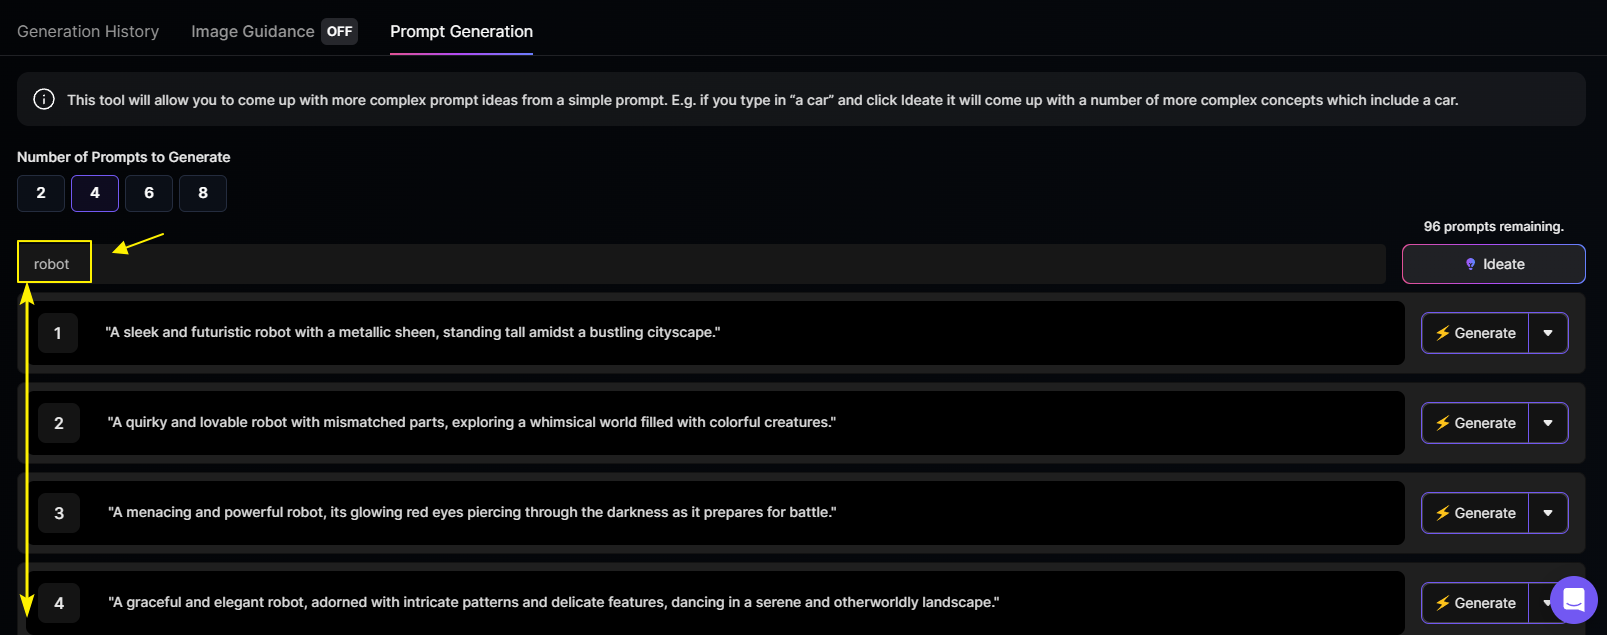Expand dropdown arrow beside first Generate button
Screen dimensions: 1607x635
(1548, 333)
